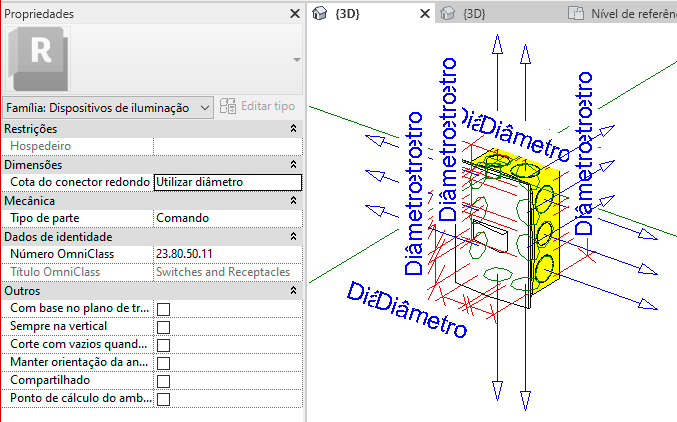Select the Cota do conector redondo label
The width and height of the screenshot is (677, 422).
pyautogui.click(x=80, y=182)
